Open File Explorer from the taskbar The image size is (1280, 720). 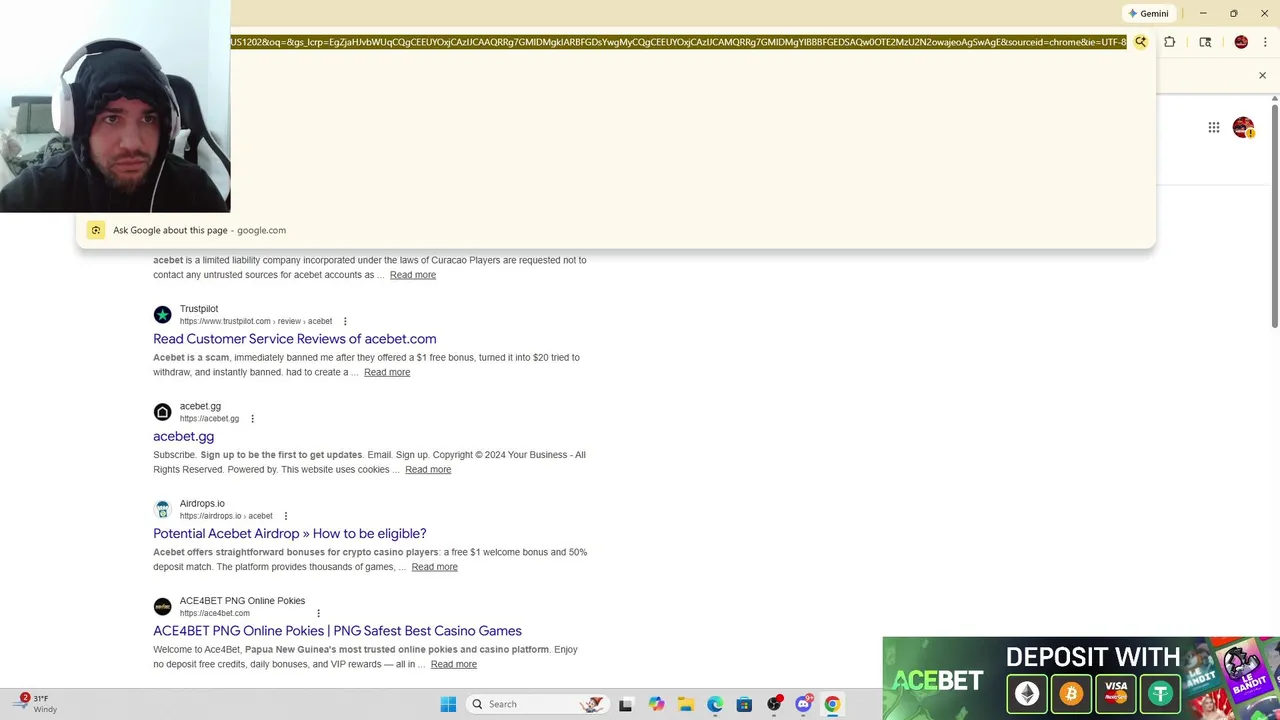(x=686, y=704)
